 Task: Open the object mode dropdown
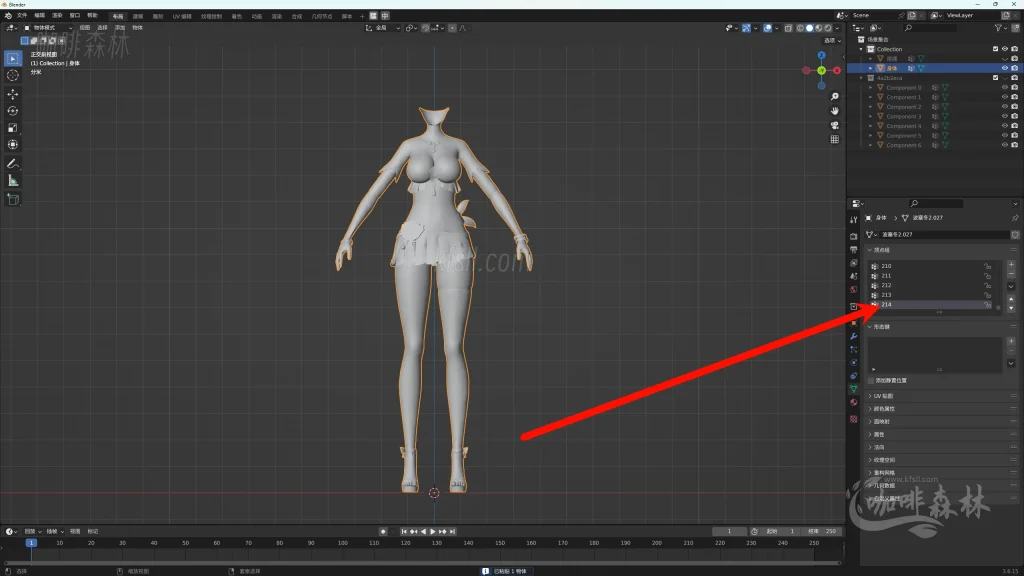click(48, 28)
